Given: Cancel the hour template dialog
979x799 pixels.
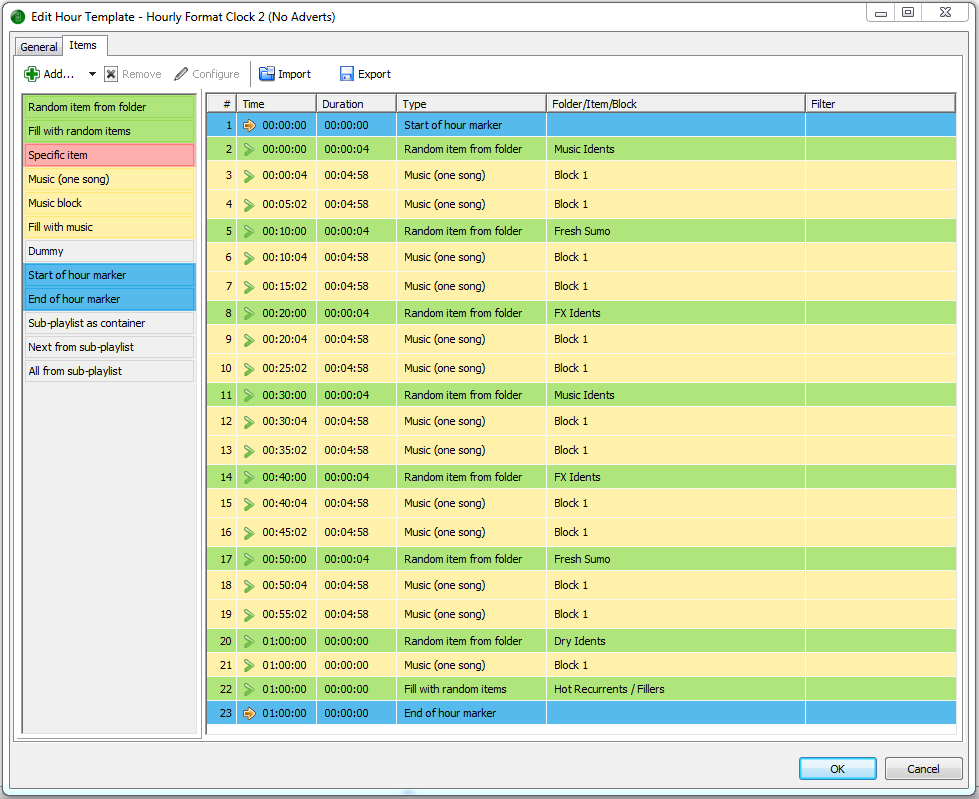Looking at the screenshot, I should coord(923,769).
